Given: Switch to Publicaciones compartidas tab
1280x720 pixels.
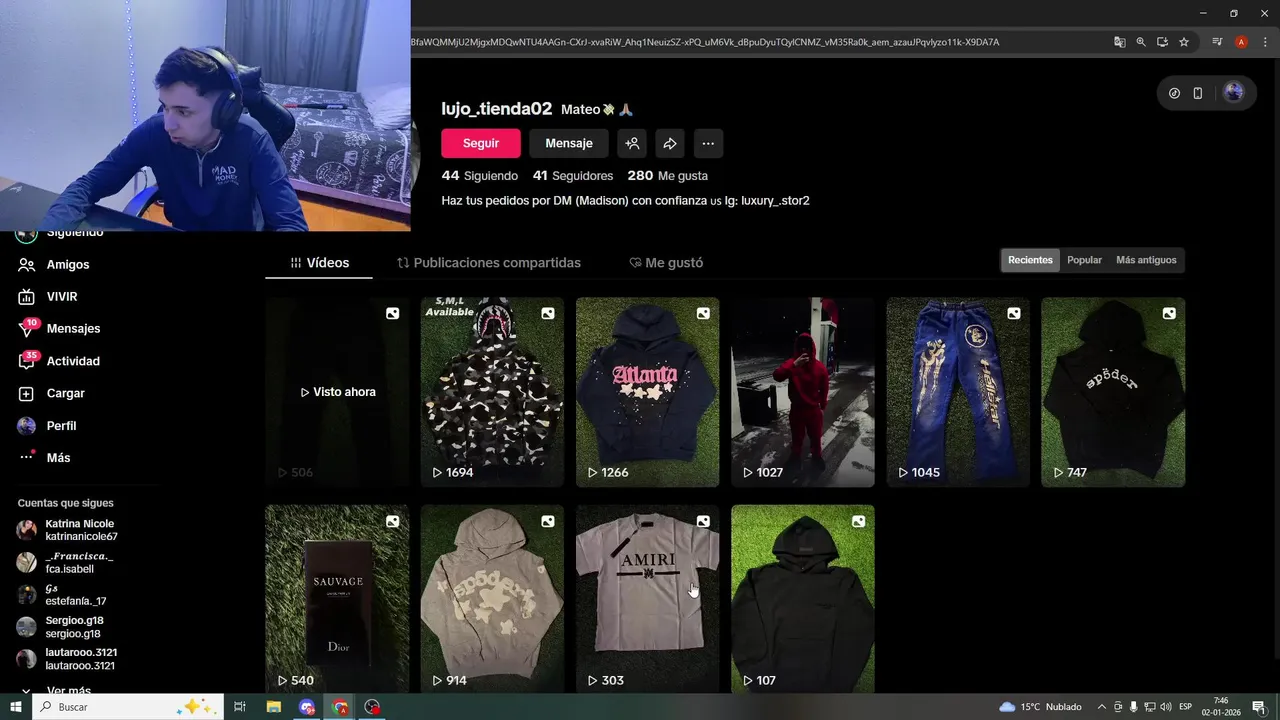Looking at the screenshot, I should (x=488, y=263).
